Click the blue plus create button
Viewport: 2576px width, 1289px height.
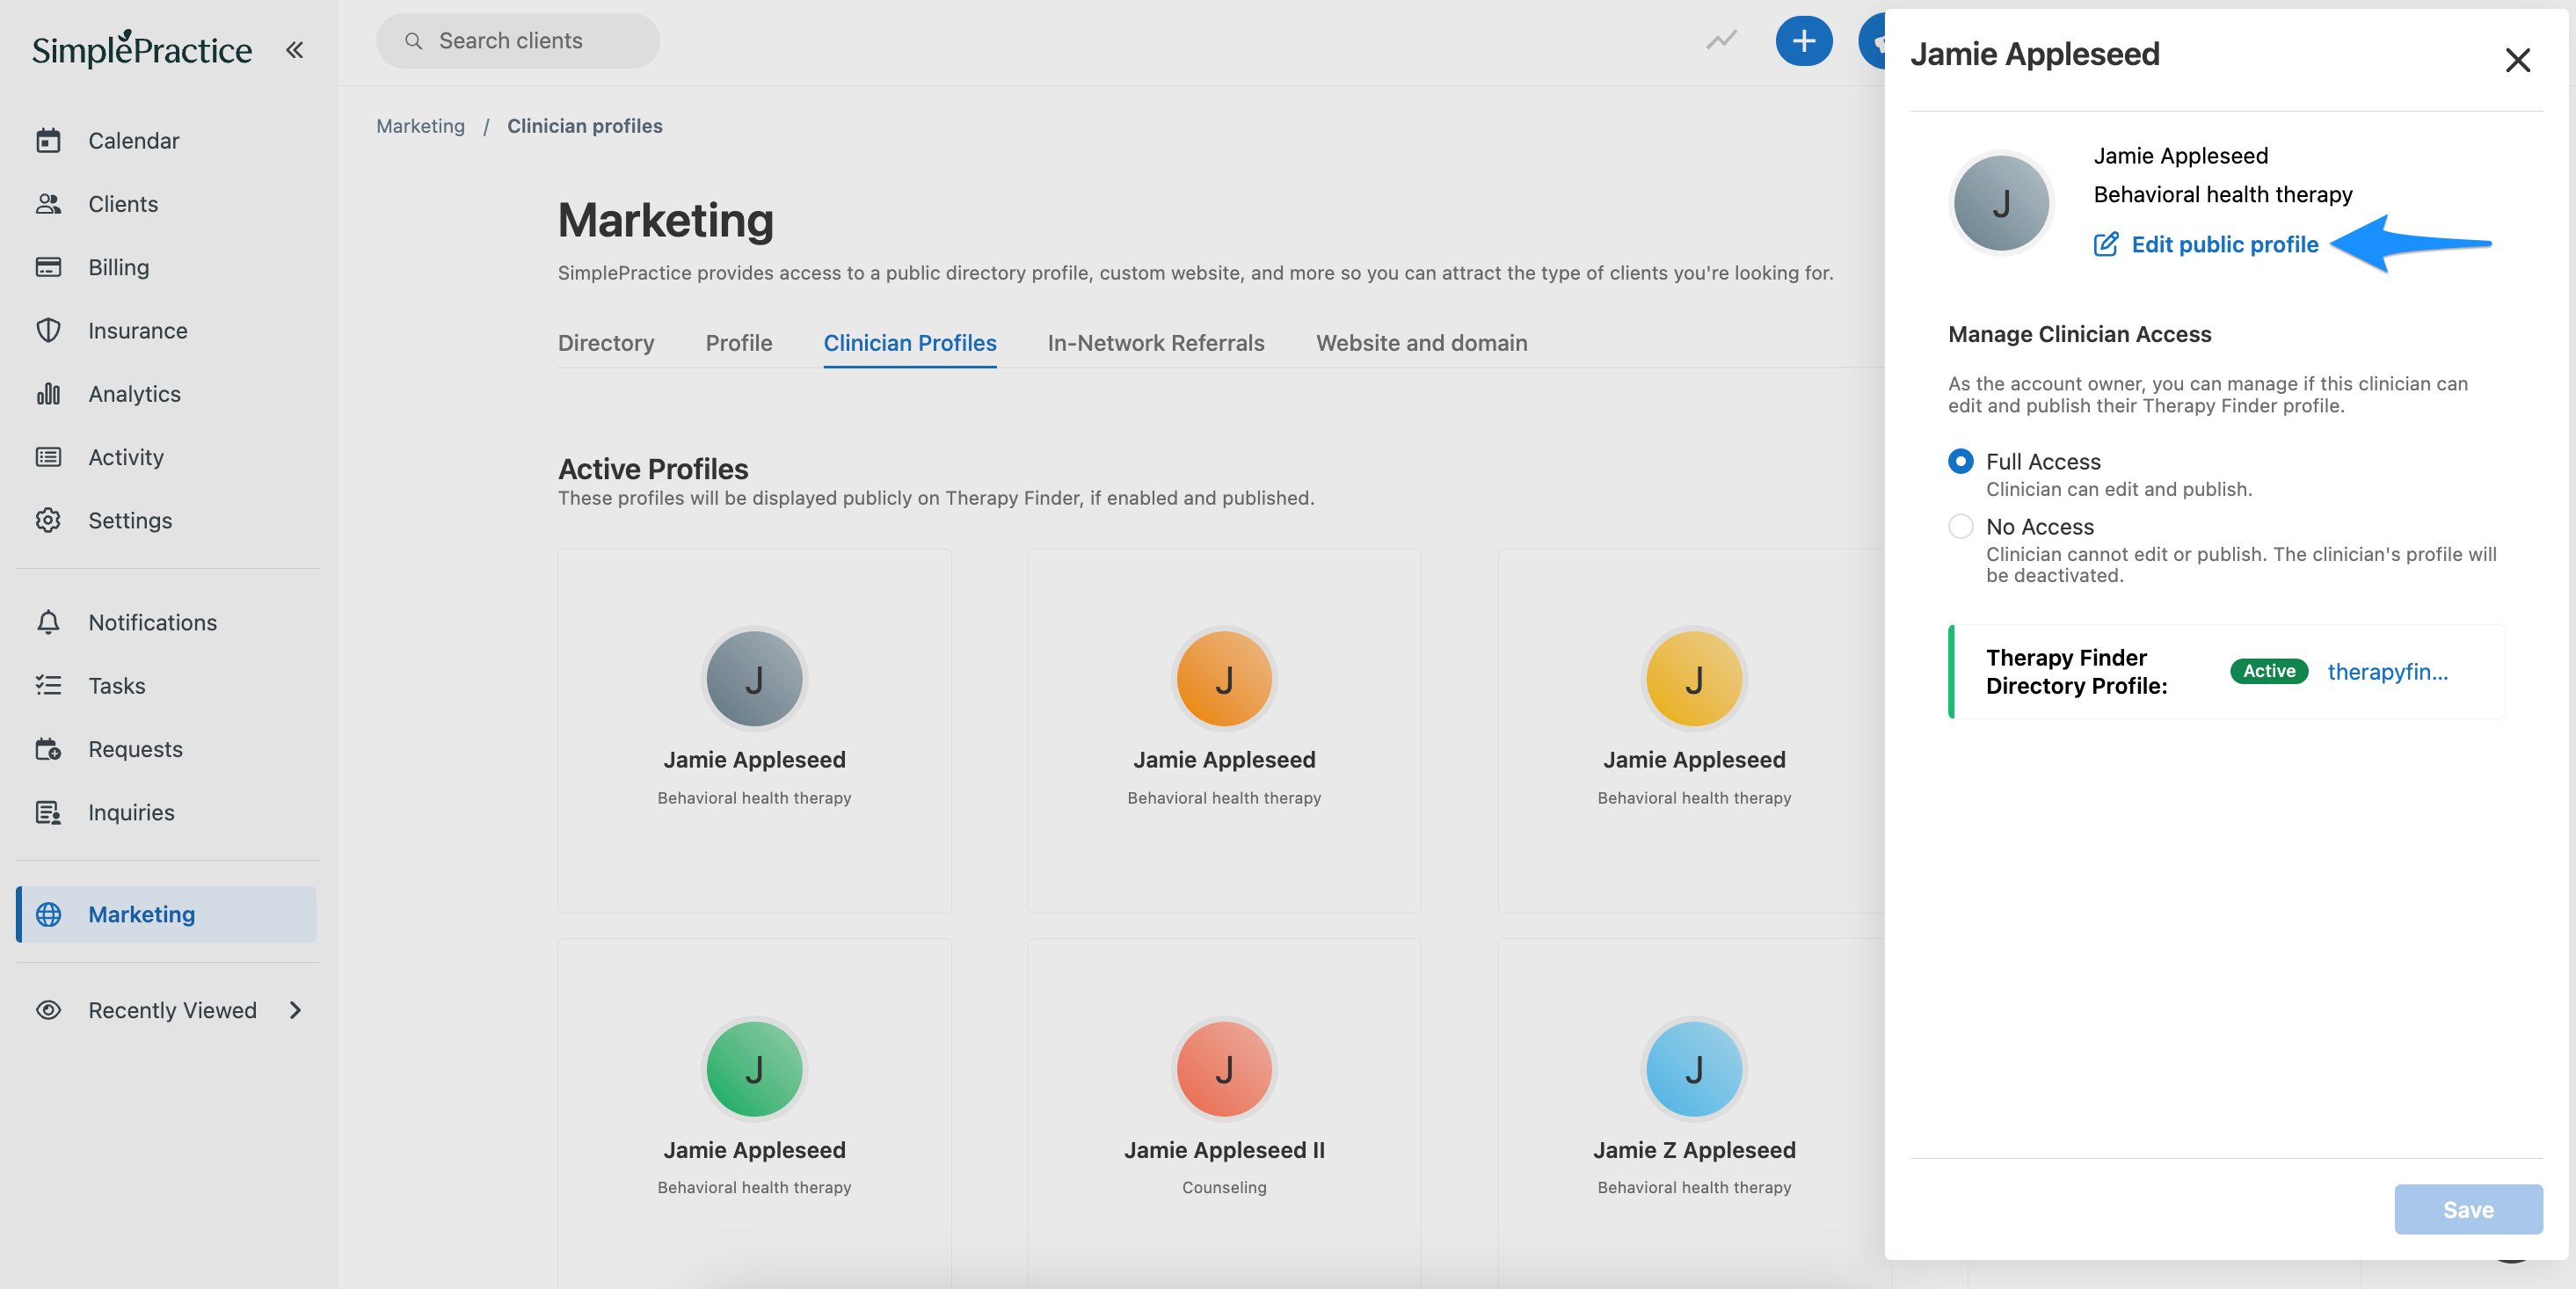[x=1804, y=41]
